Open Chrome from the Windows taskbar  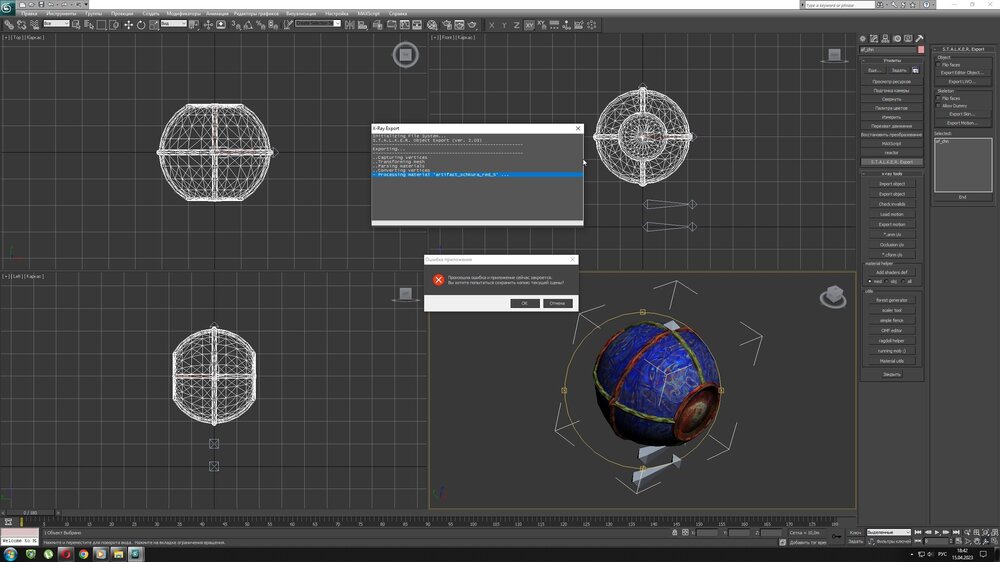[83, 553]
